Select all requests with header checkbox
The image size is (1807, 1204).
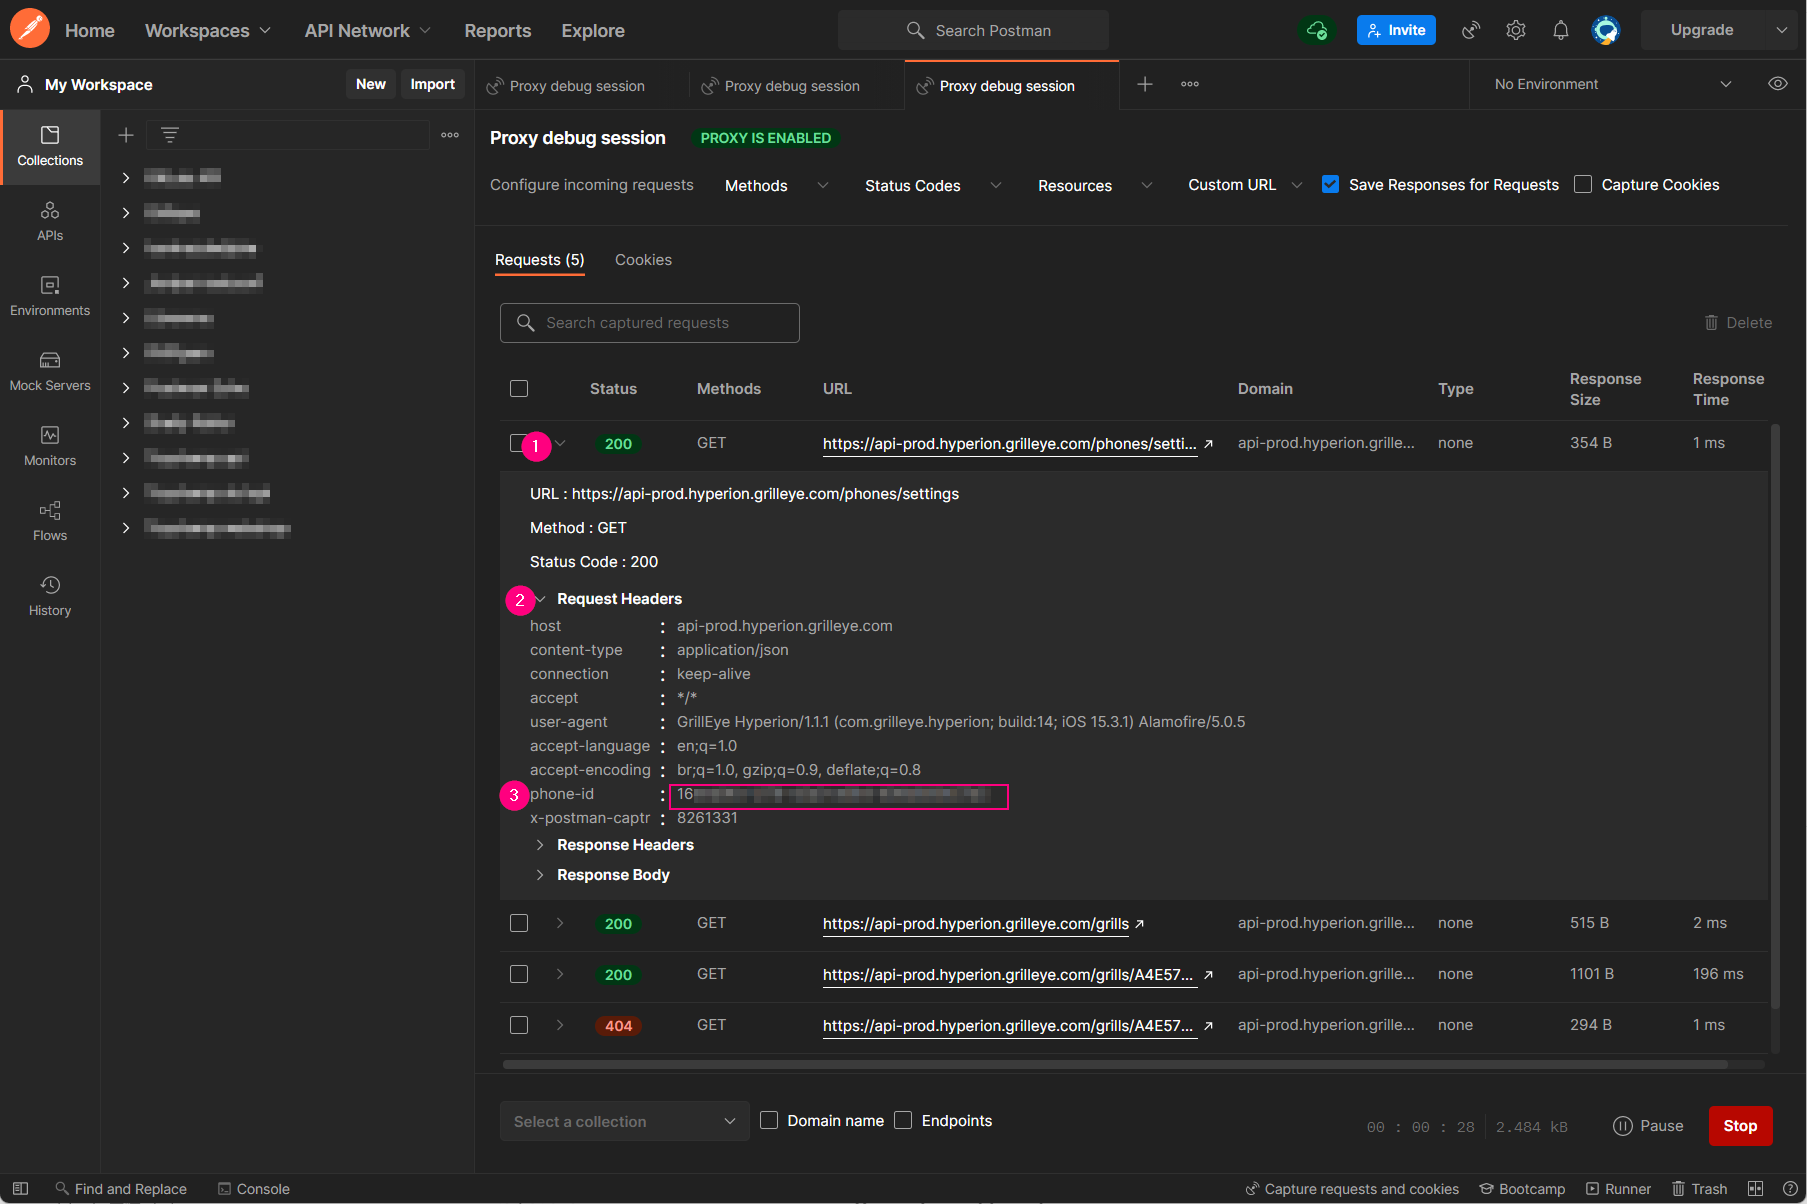(x=519, y=388)
